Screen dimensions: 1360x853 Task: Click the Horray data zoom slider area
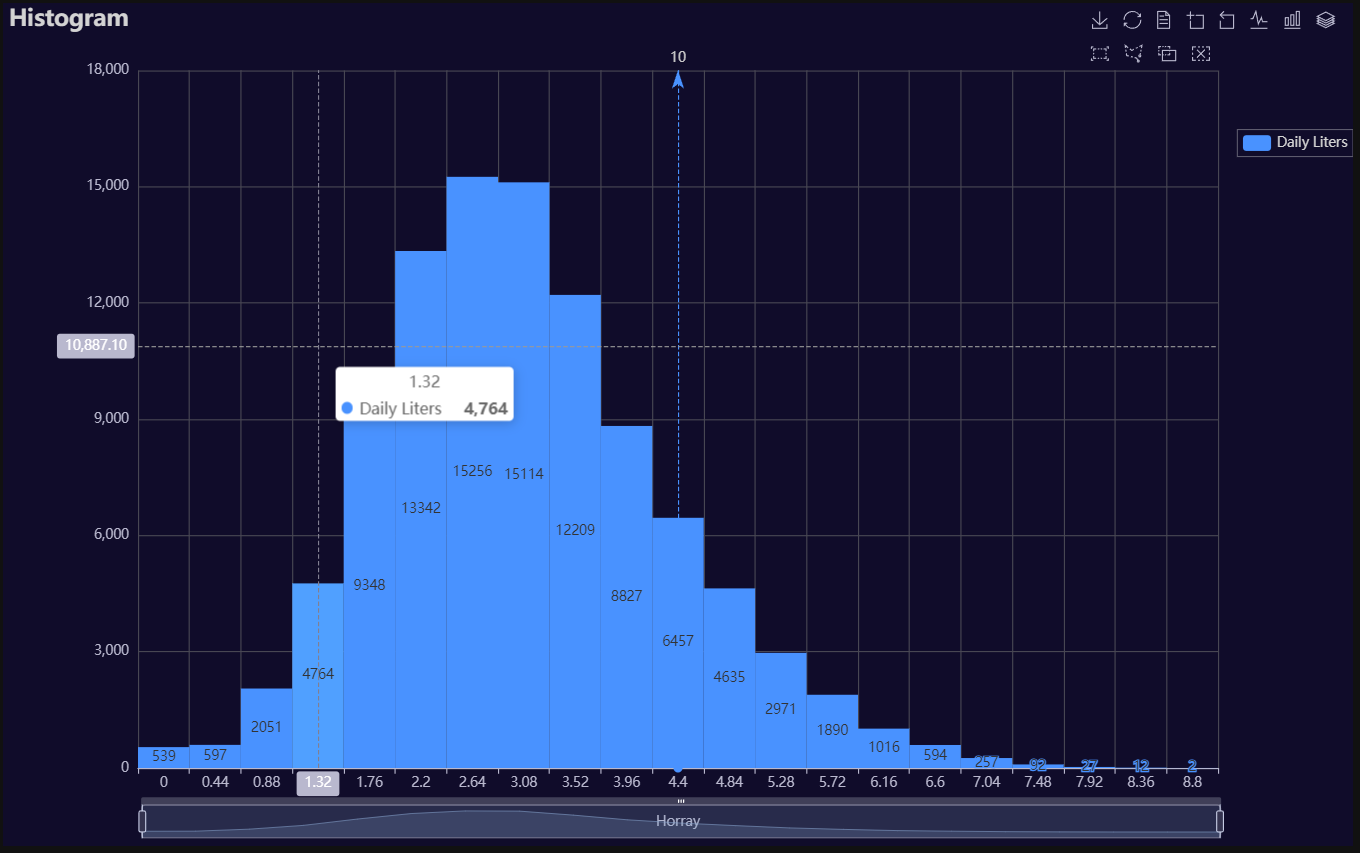point(680,820)
